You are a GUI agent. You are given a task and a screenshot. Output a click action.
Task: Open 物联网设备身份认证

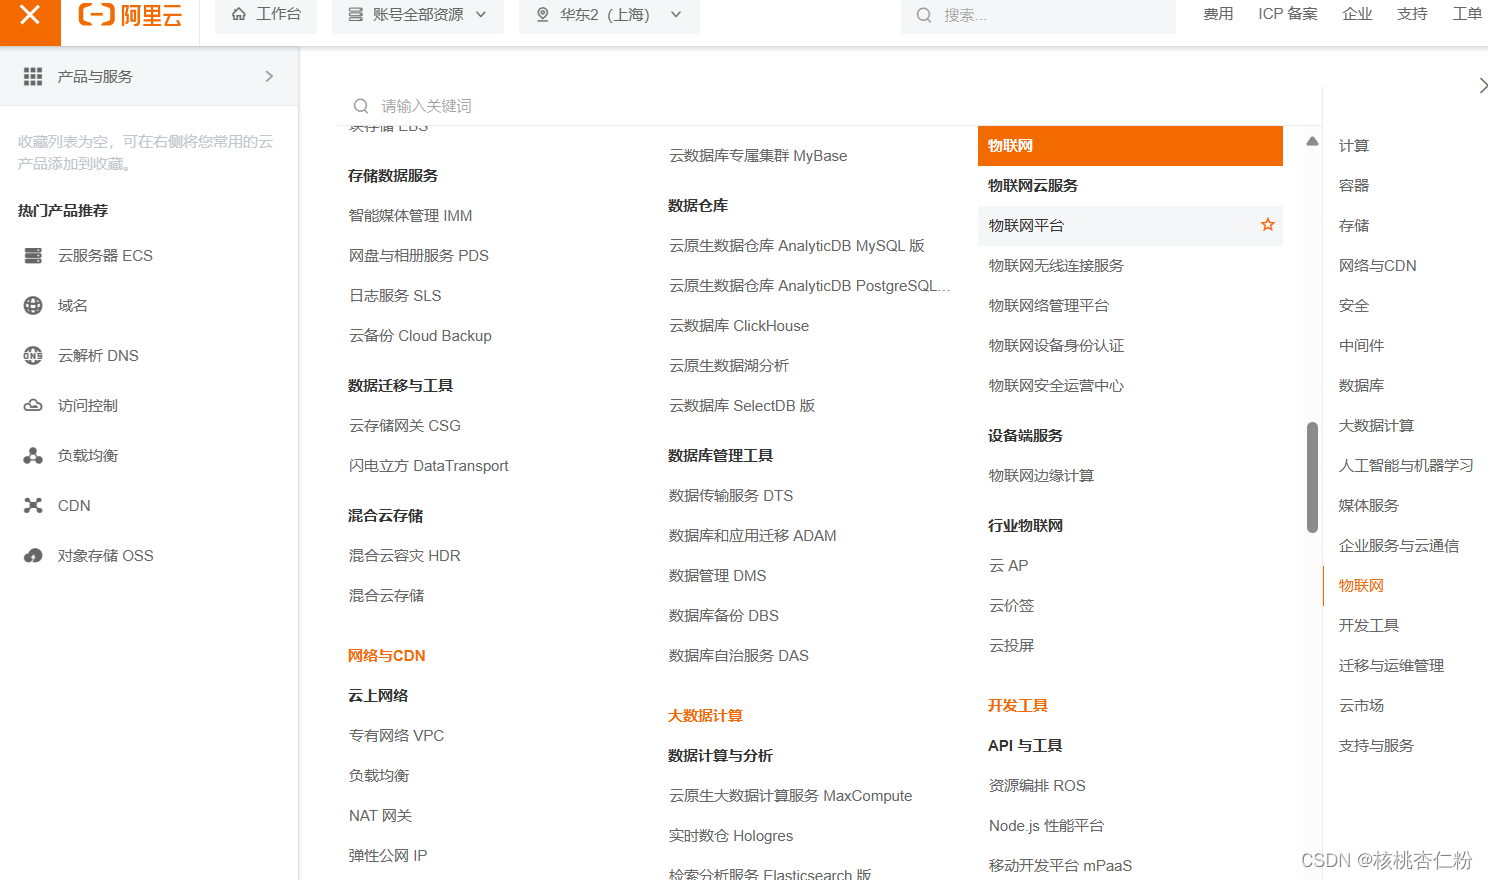pos(1056,346)
